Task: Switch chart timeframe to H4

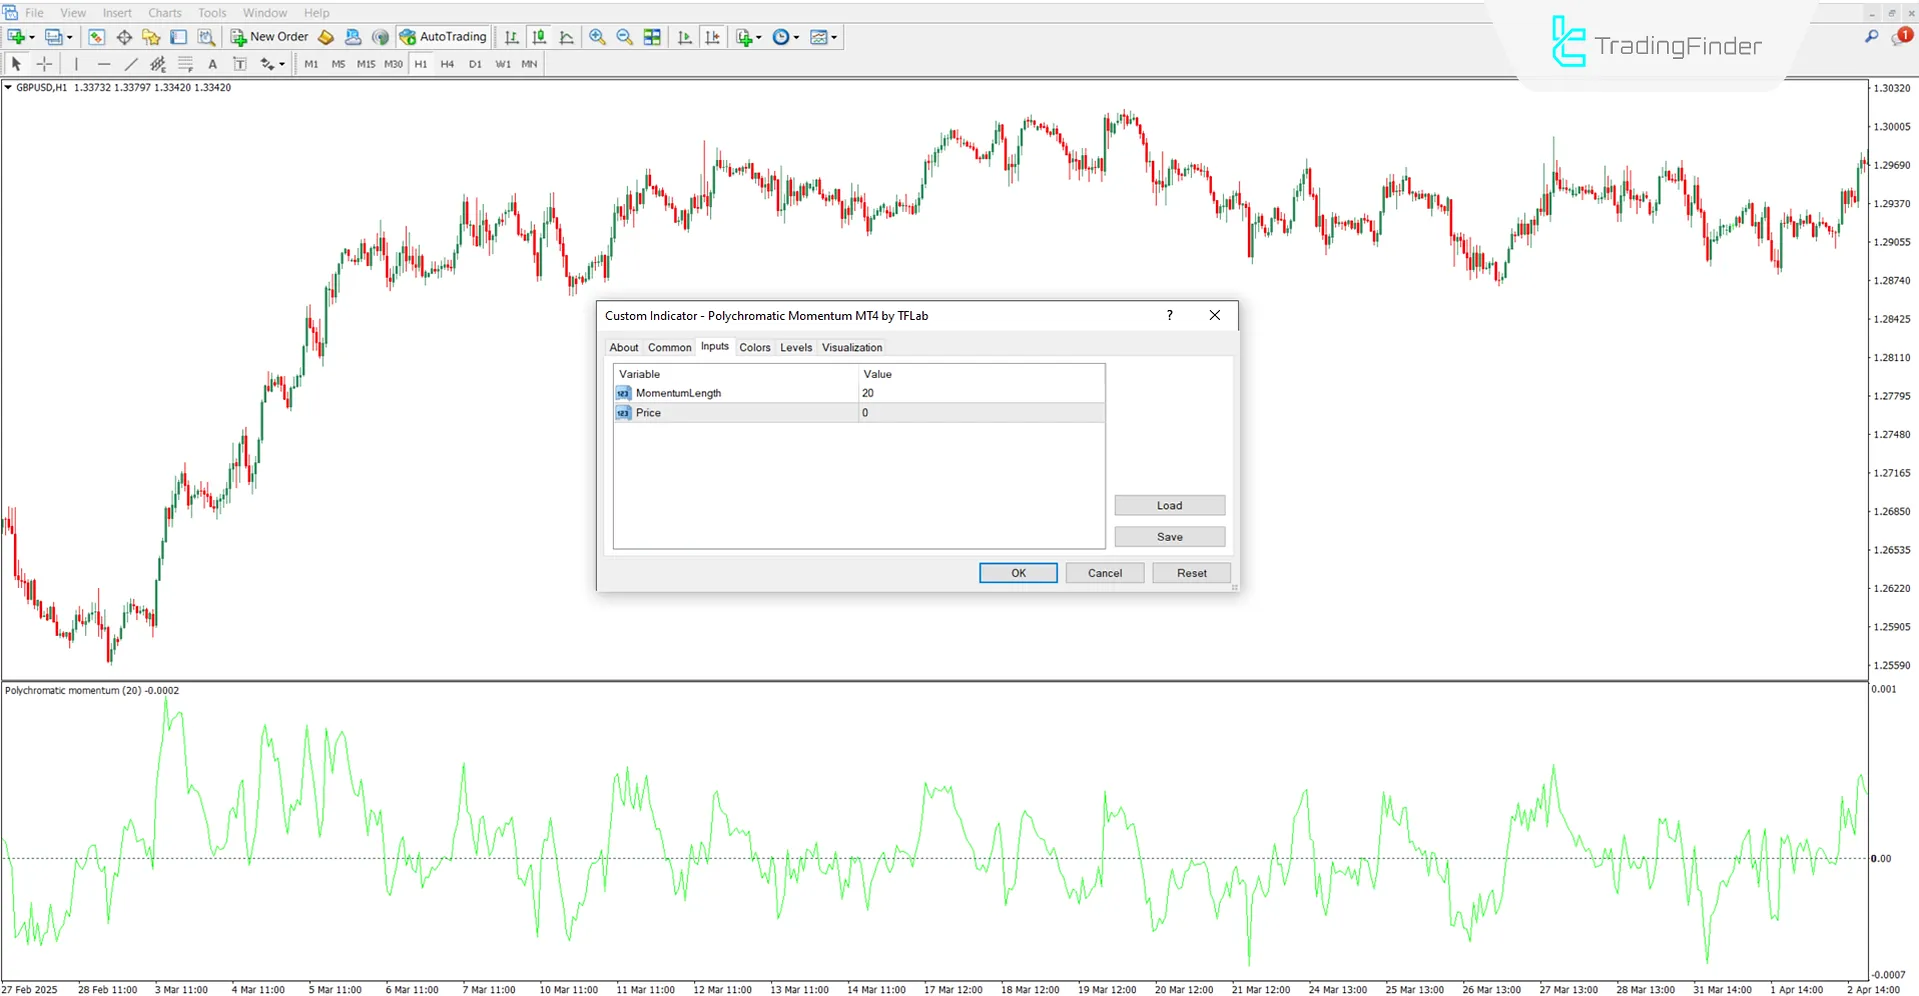Action: coord(447,63)
